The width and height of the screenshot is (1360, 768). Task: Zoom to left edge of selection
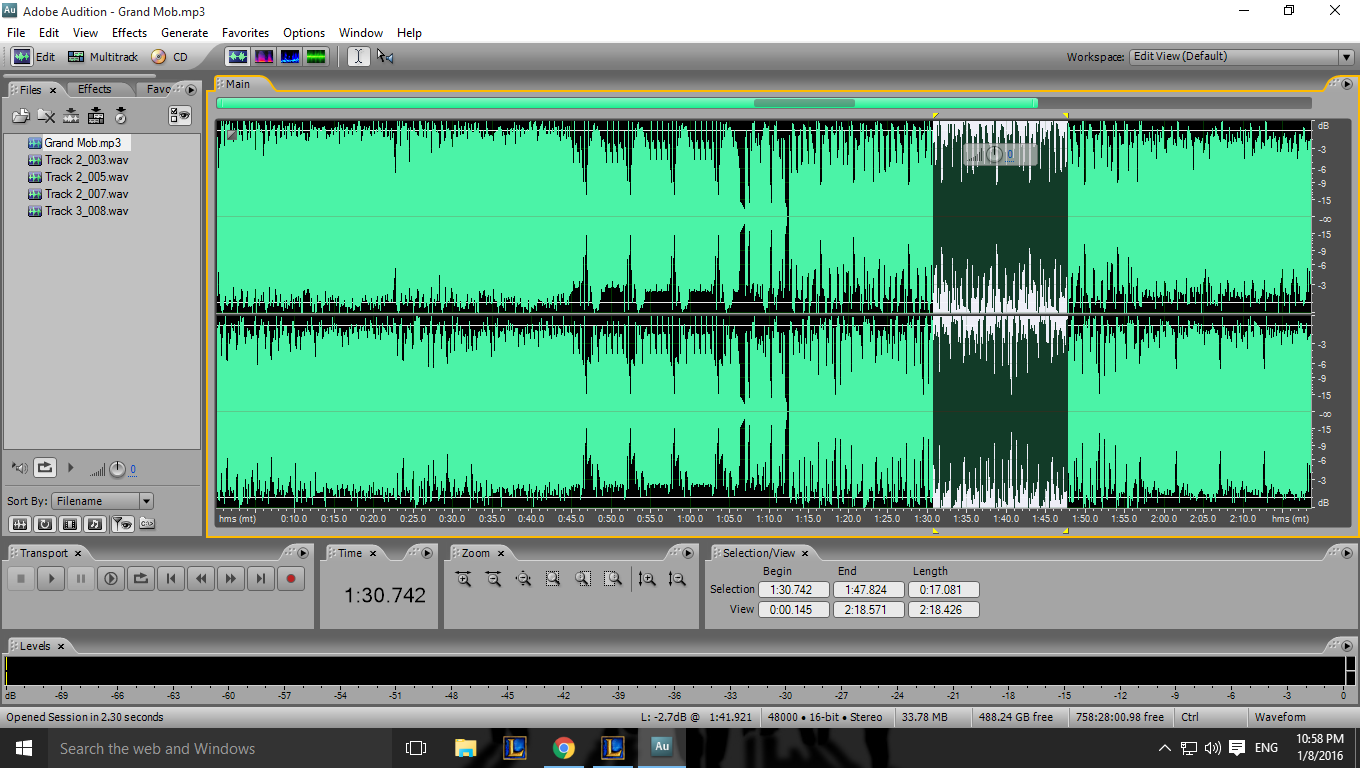(x=583, y=578)
